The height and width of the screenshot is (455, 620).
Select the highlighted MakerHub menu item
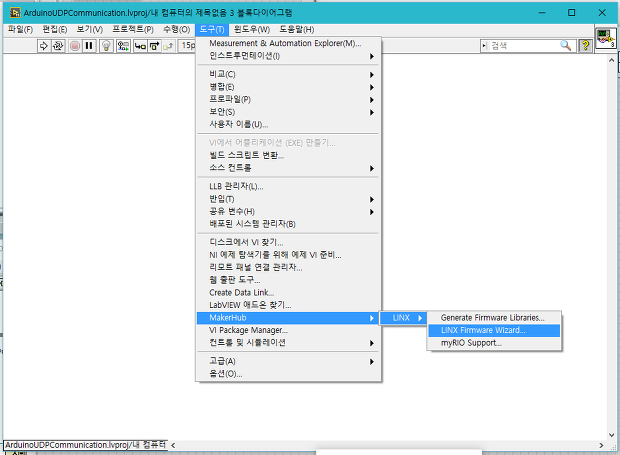pyautogui.click(x=289, y=318)
